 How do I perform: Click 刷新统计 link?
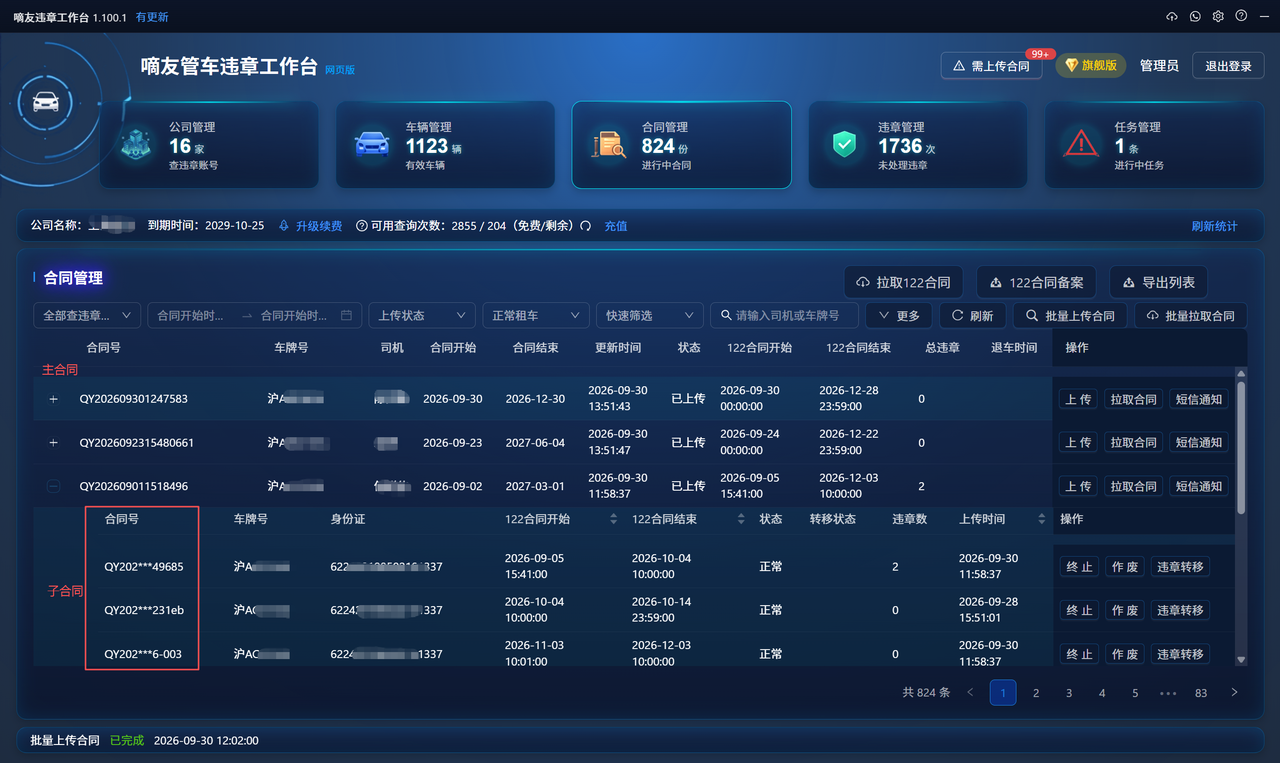(x=1214, y=226)
